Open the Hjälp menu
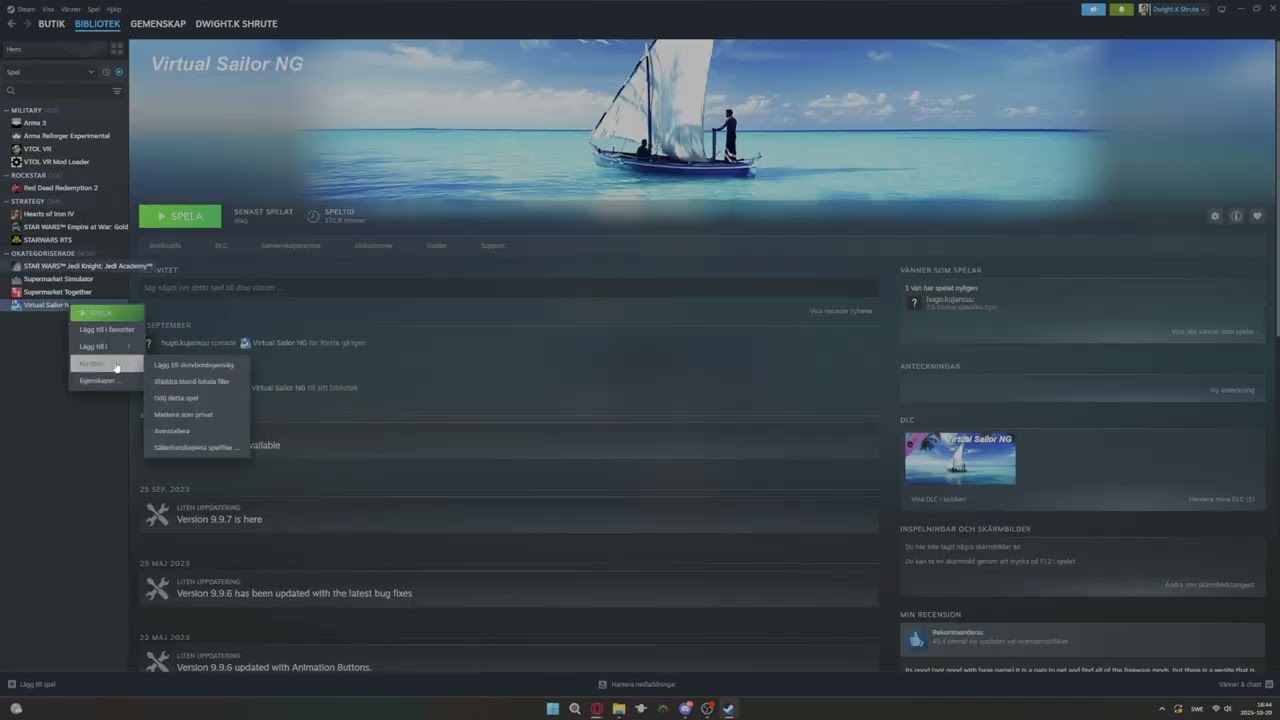 (x=113, y=9)
